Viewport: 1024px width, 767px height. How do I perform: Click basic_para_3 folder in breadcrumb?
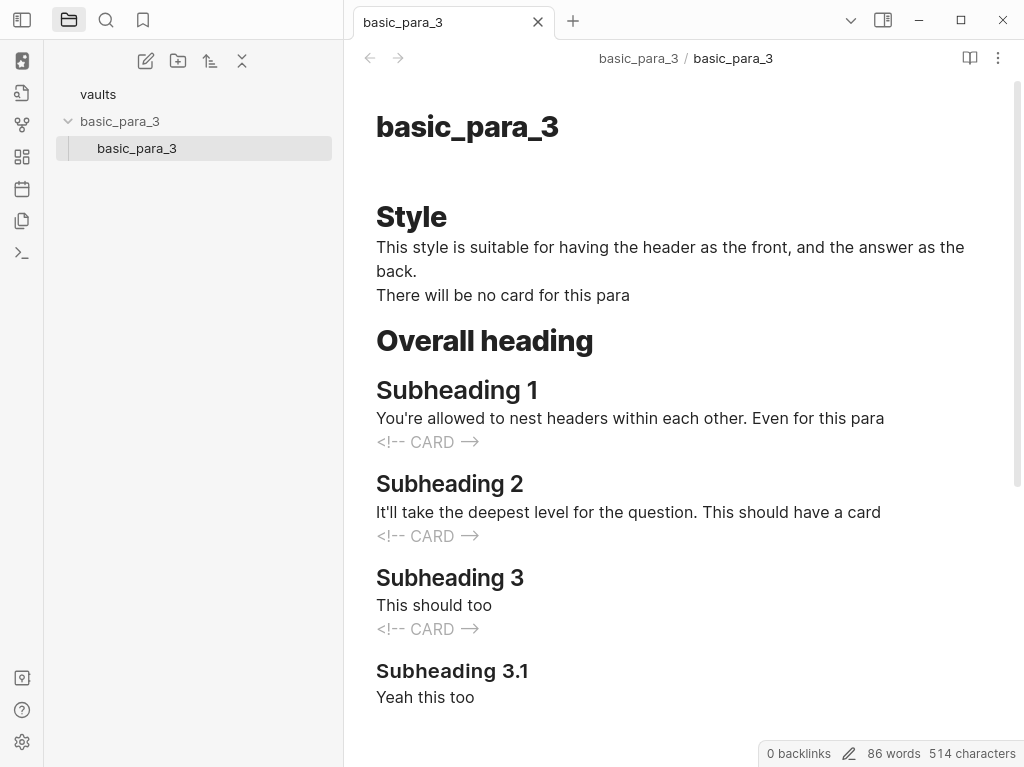638,58
